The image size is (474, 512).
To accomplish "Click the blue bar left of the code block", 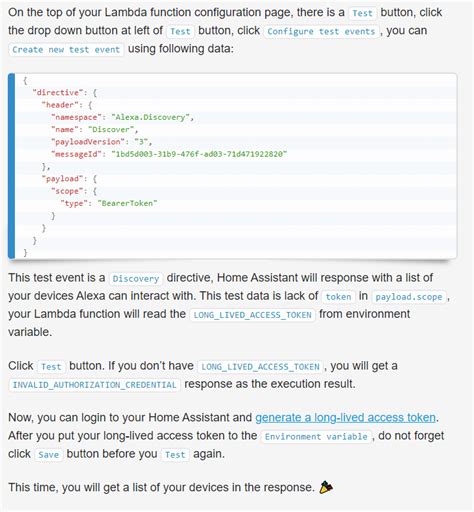I will click(x=12, y=166).
